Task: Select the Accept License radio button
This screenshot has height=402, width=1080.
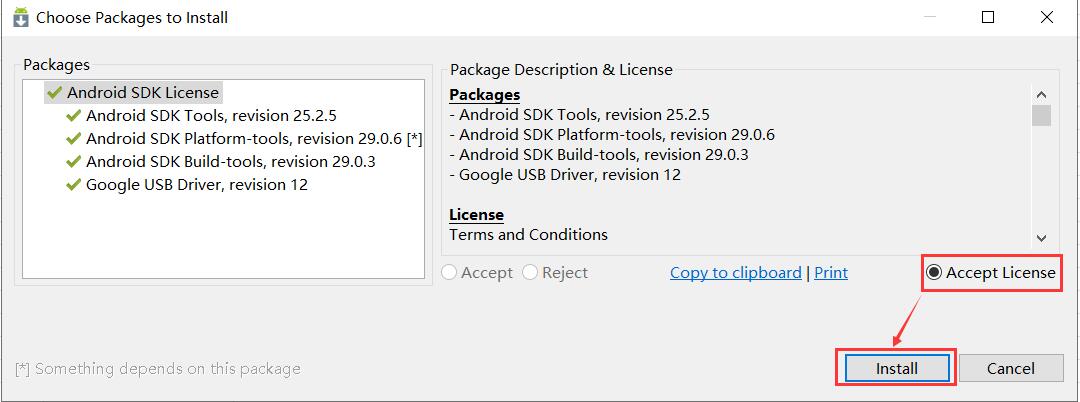Action: pos(933,273)
